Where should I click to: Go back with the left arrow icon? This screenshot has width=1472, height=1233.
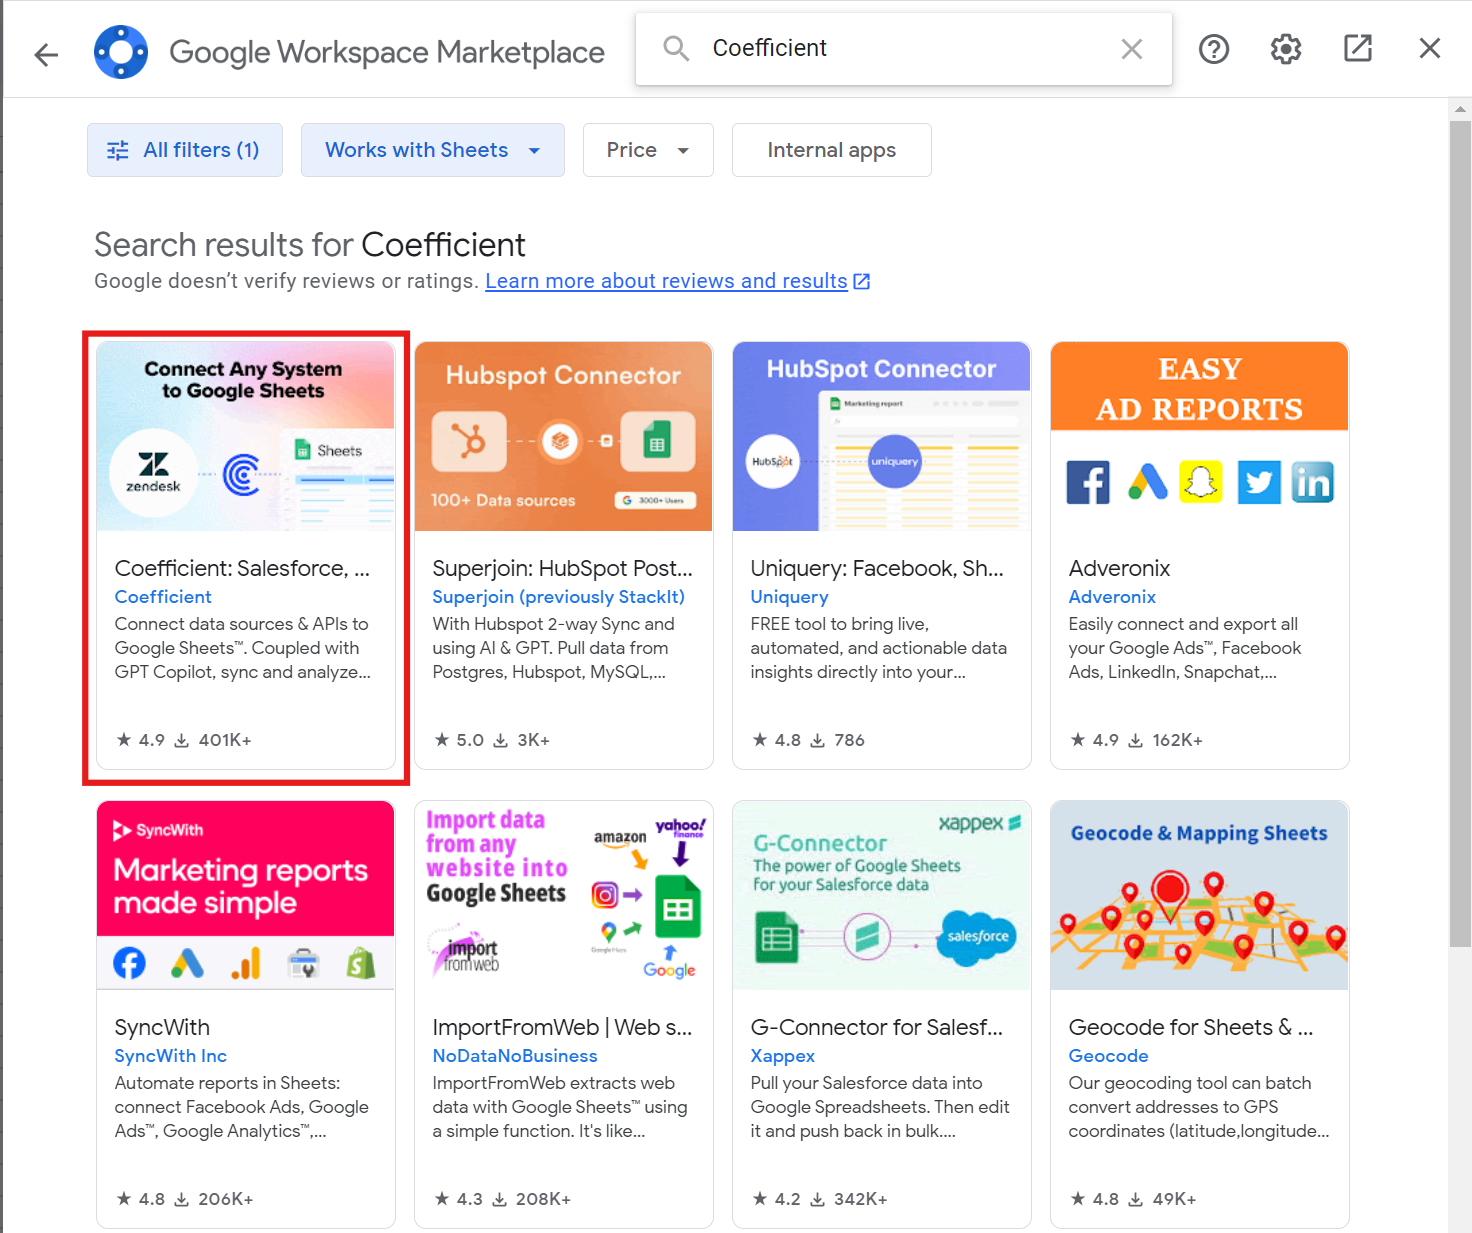click(46, 53)
